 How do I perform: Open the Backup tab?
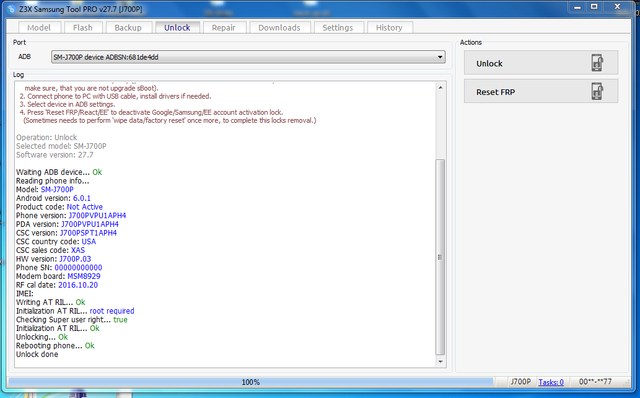(x=128, y=27)
